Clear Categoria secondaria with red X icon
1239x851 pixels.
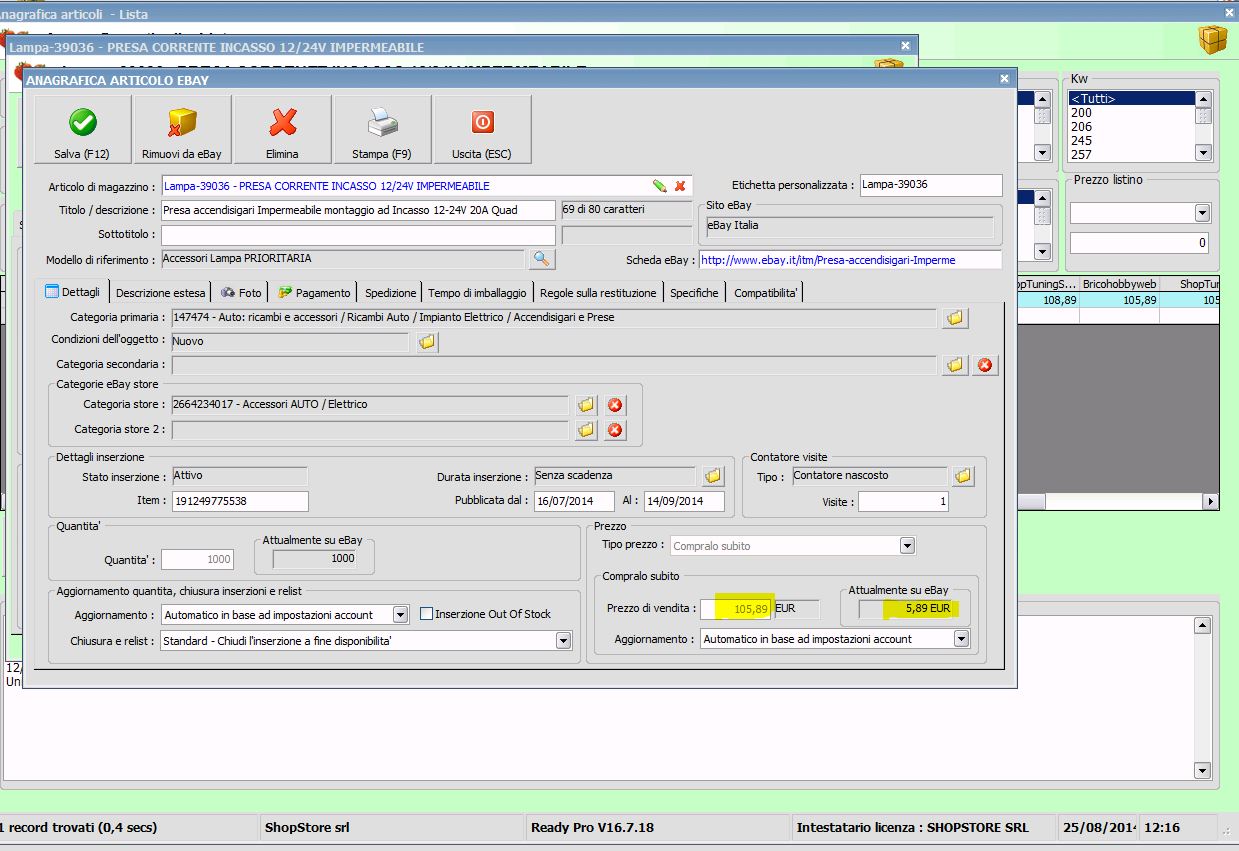coord(985,366)
